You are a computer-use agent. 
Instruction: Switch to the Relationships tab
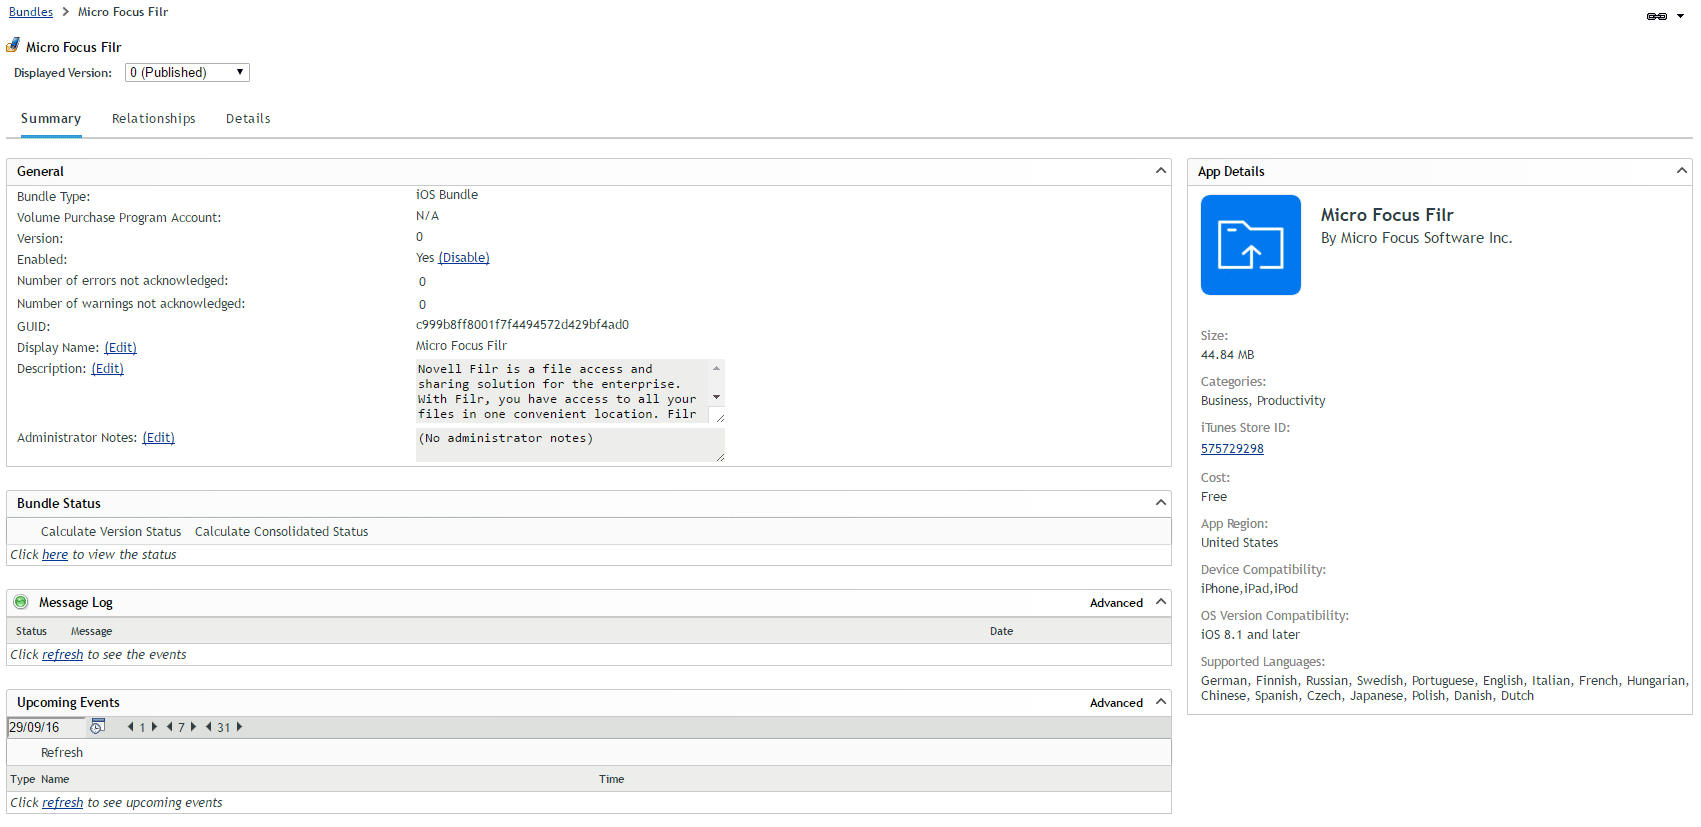click(x=154, y=118)
